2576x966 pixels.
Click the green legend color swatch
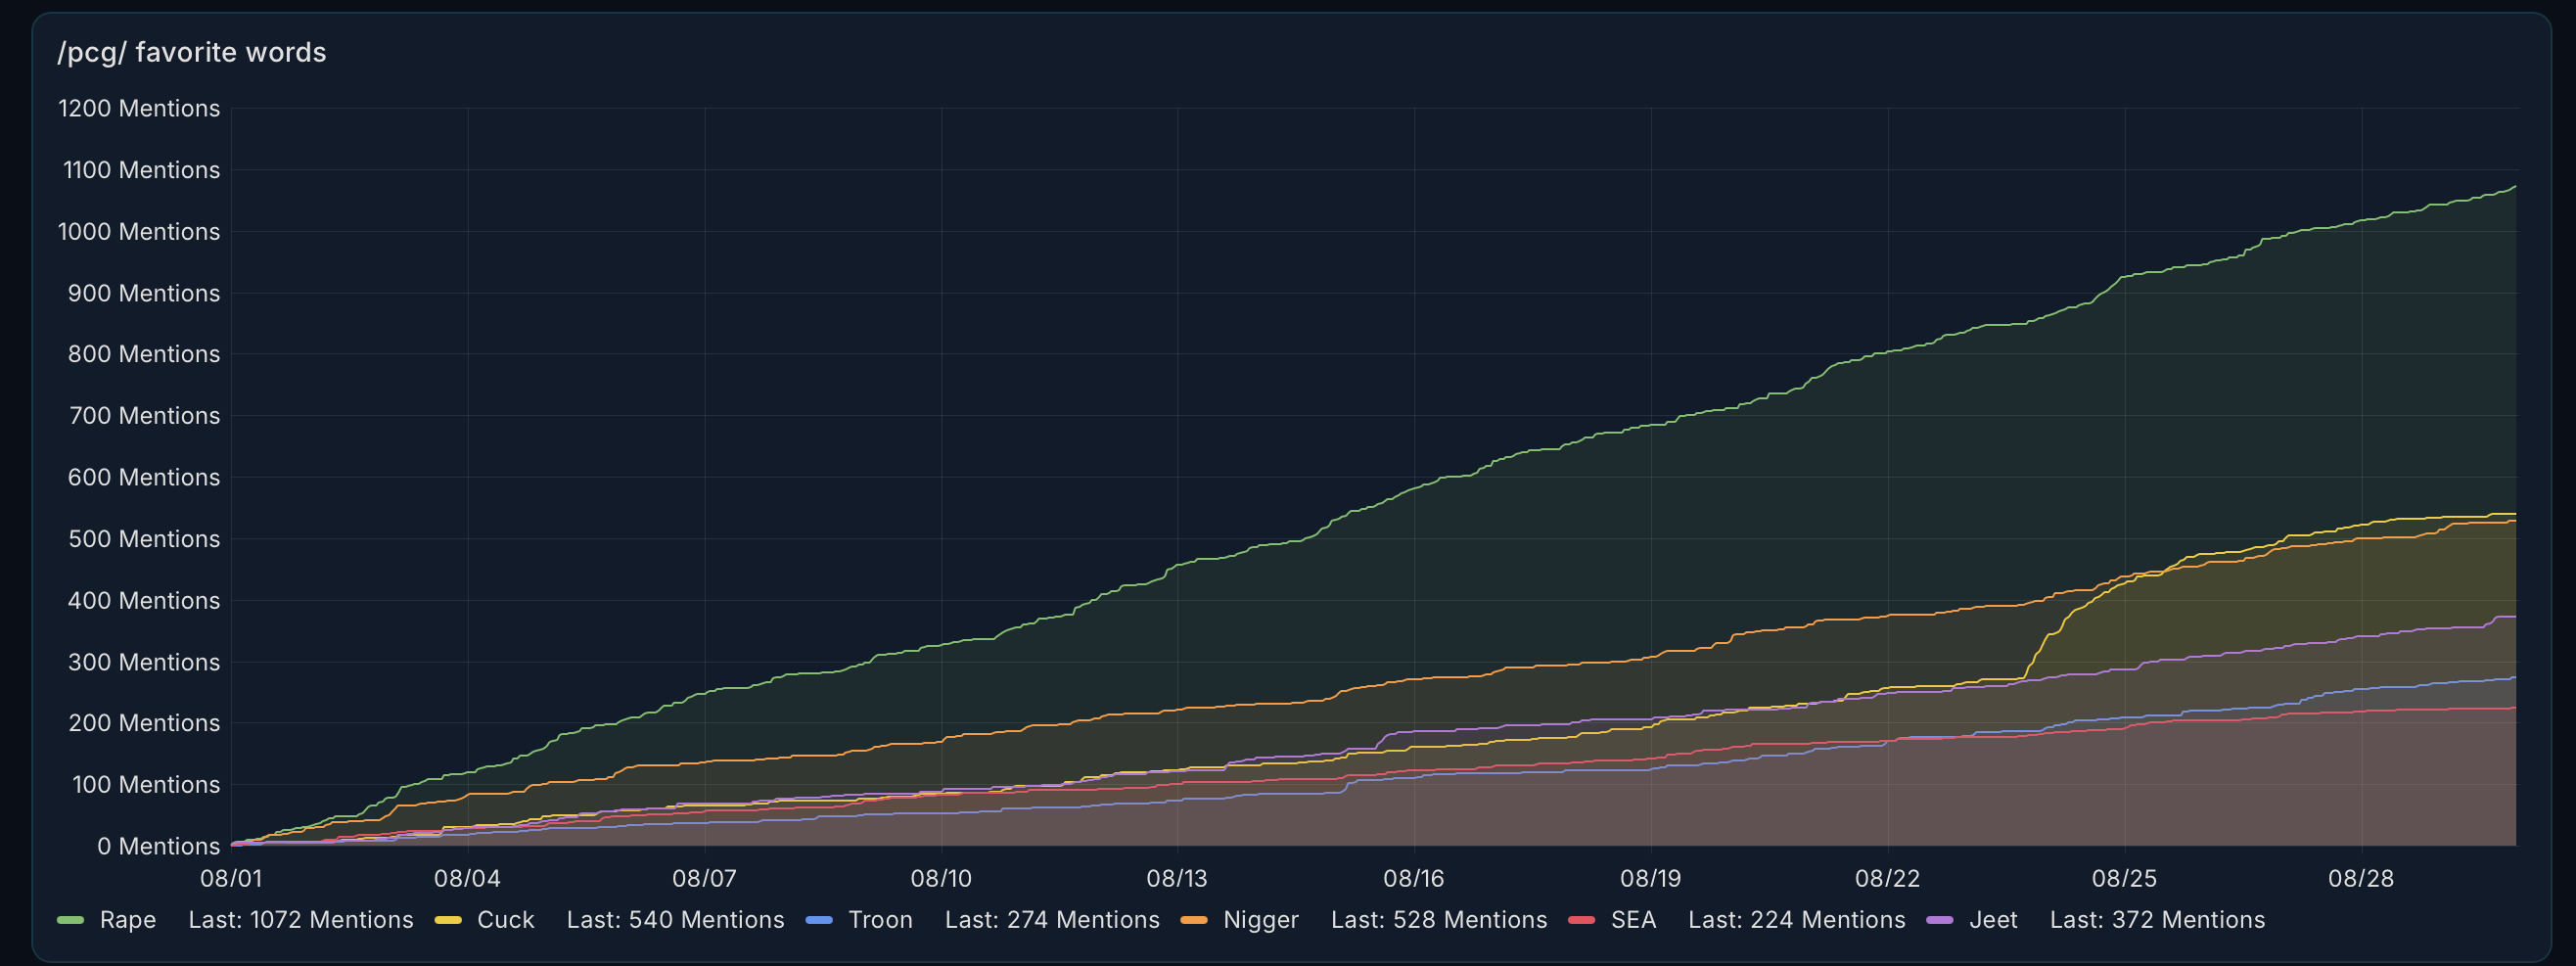pyautogui.click(x=71, y=920)
